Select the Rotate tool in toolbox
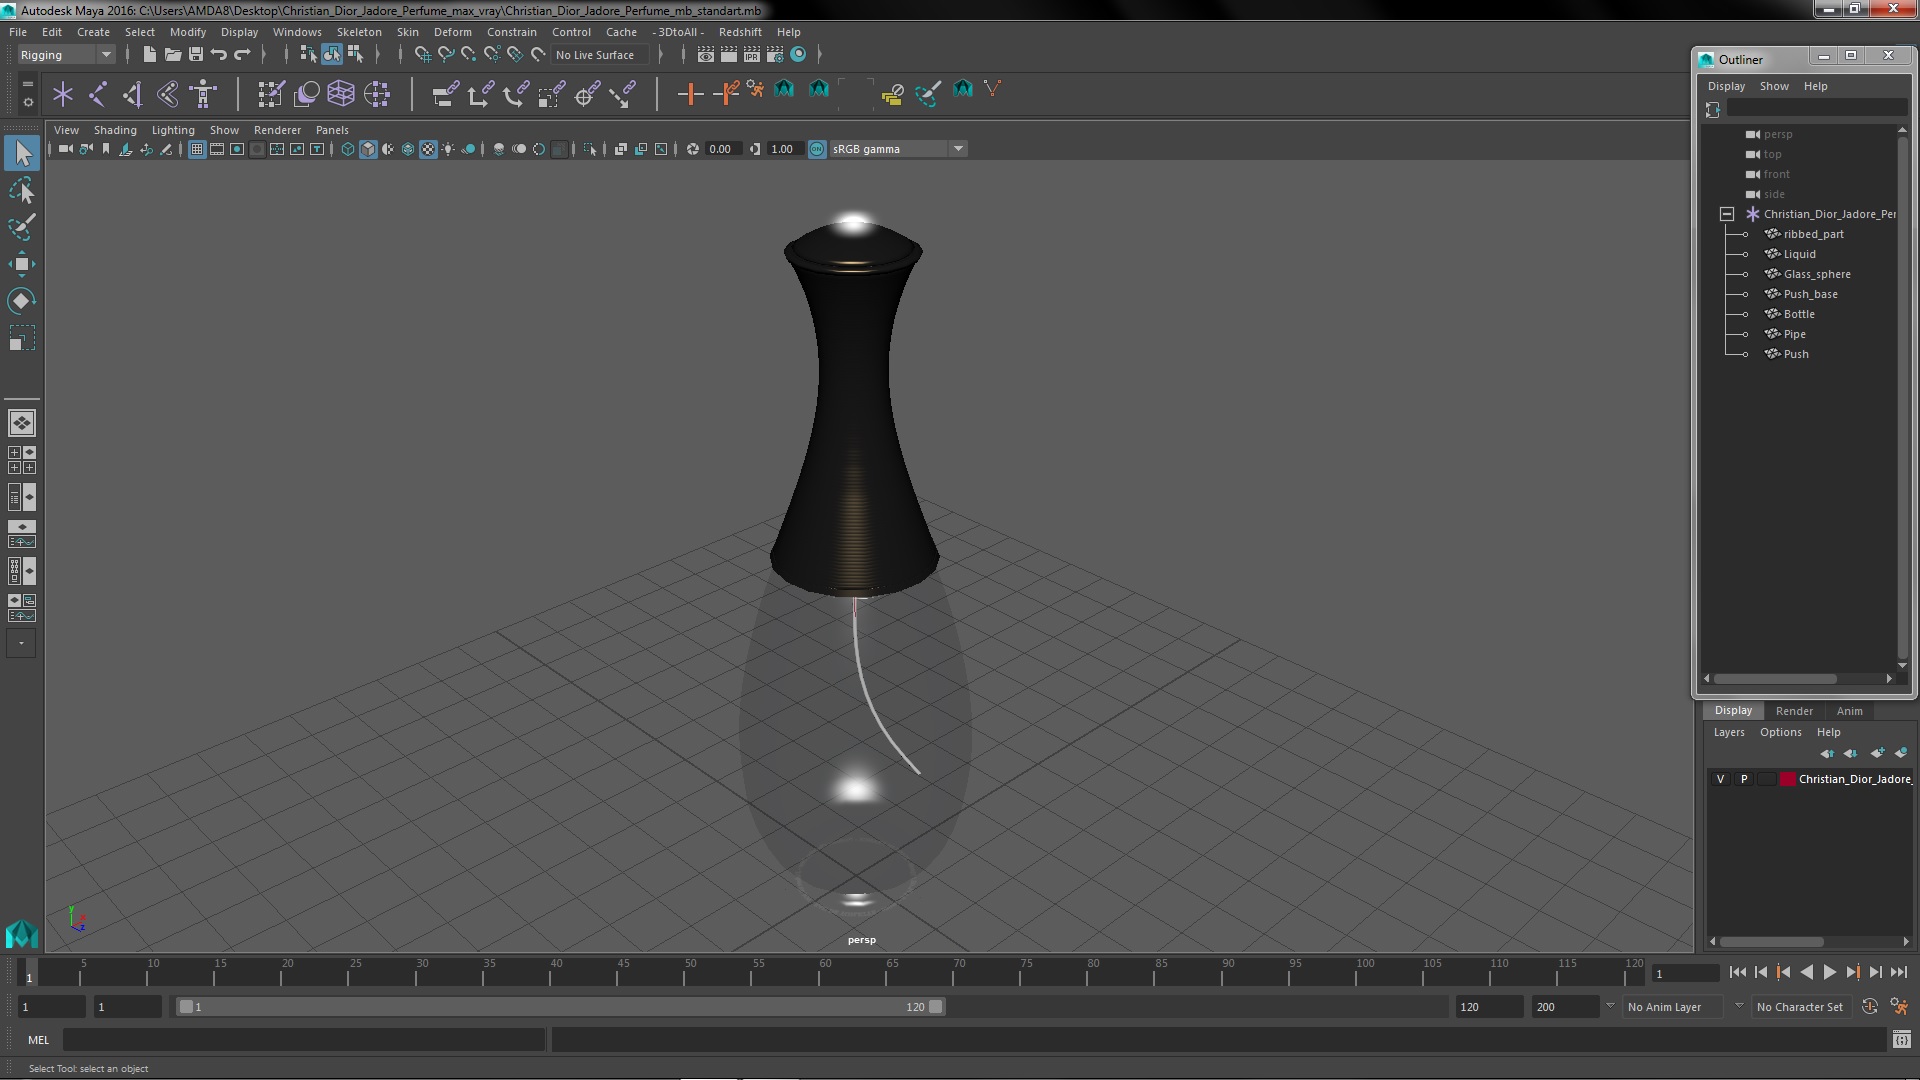 coord(21,301)
